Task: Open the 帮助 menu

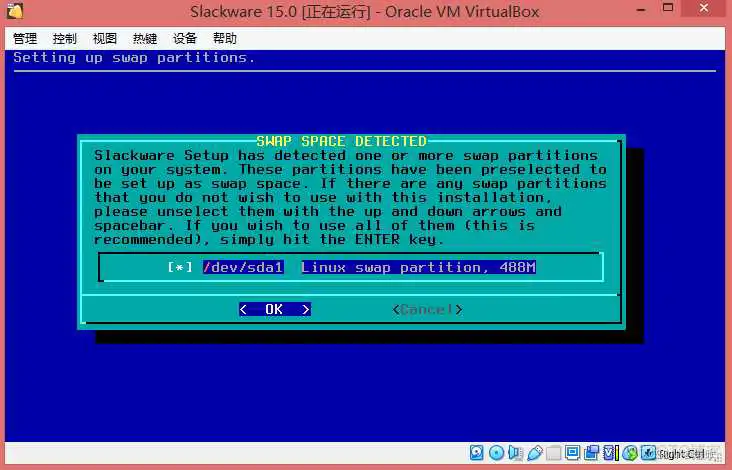Action: pyautogui.click(x=225, y=39)
